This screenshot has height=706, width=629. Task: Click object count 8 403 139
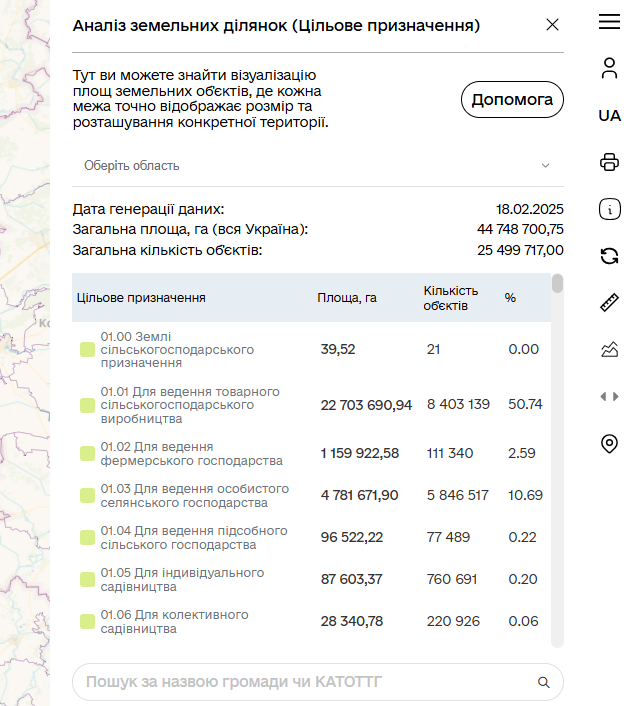point(458,404)
